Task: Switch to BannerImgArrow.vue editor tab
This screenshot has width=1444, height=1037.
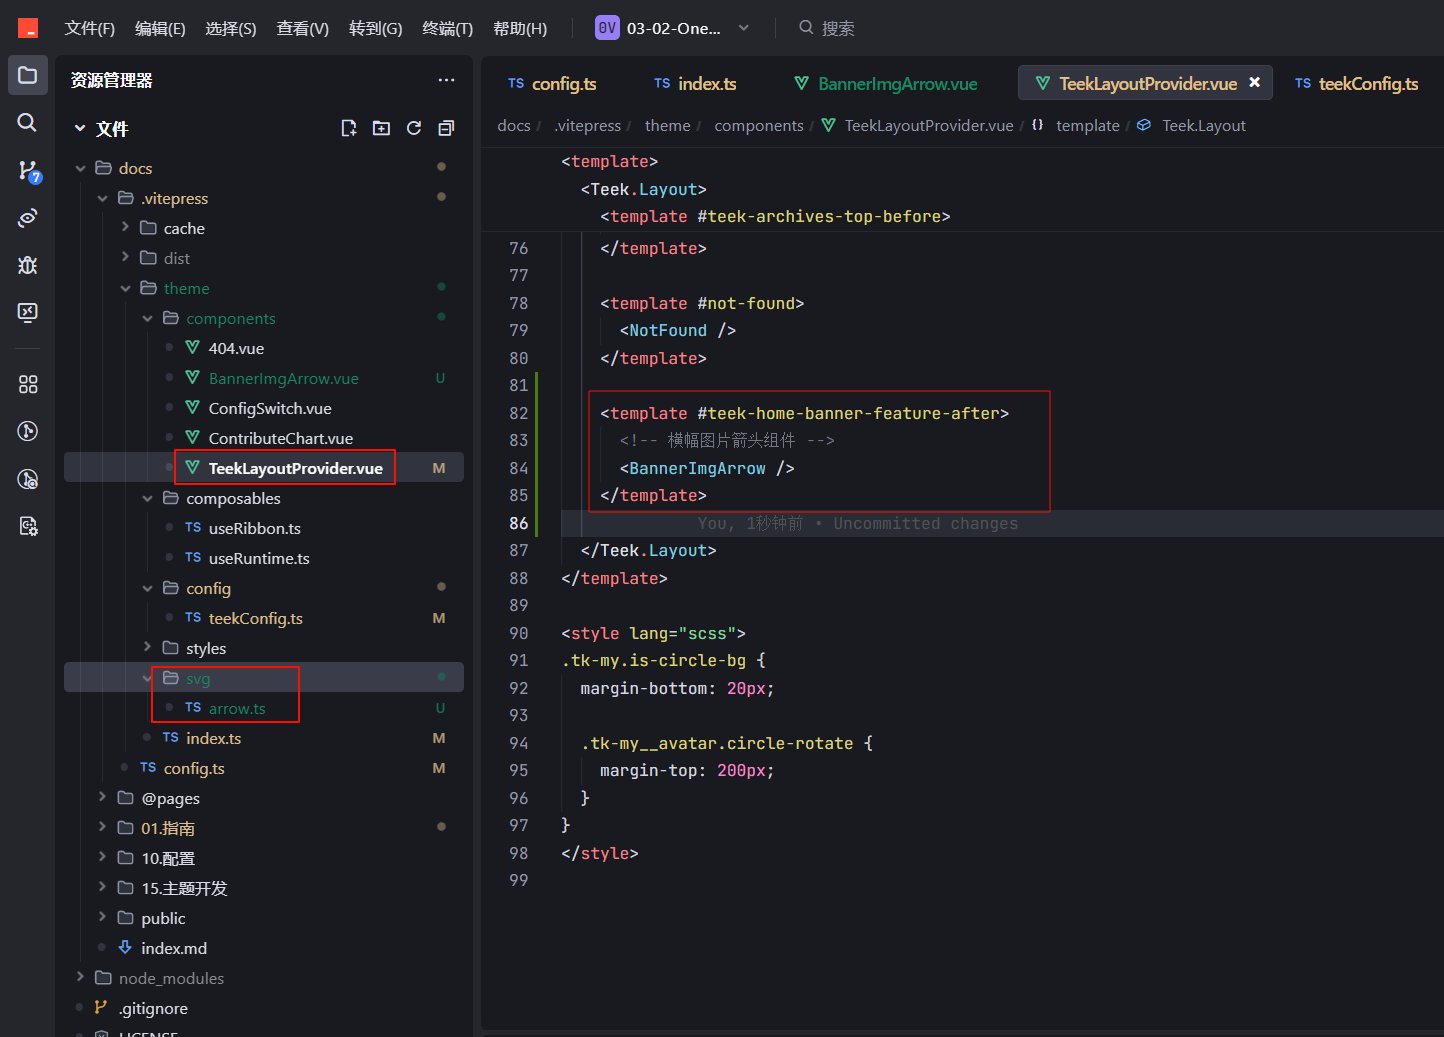Action: (886, 83)
